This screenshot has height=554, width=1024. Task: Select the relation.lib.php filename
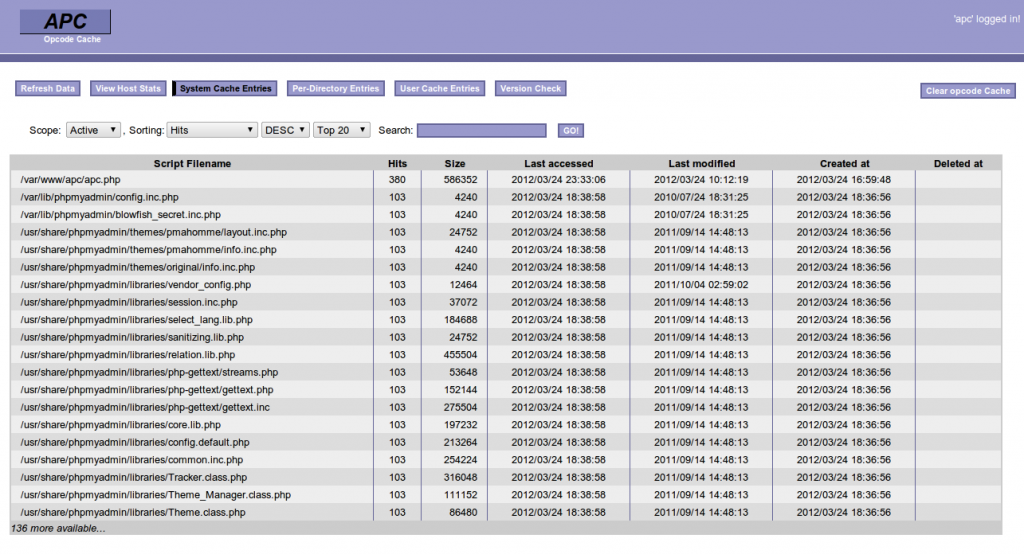128,355
